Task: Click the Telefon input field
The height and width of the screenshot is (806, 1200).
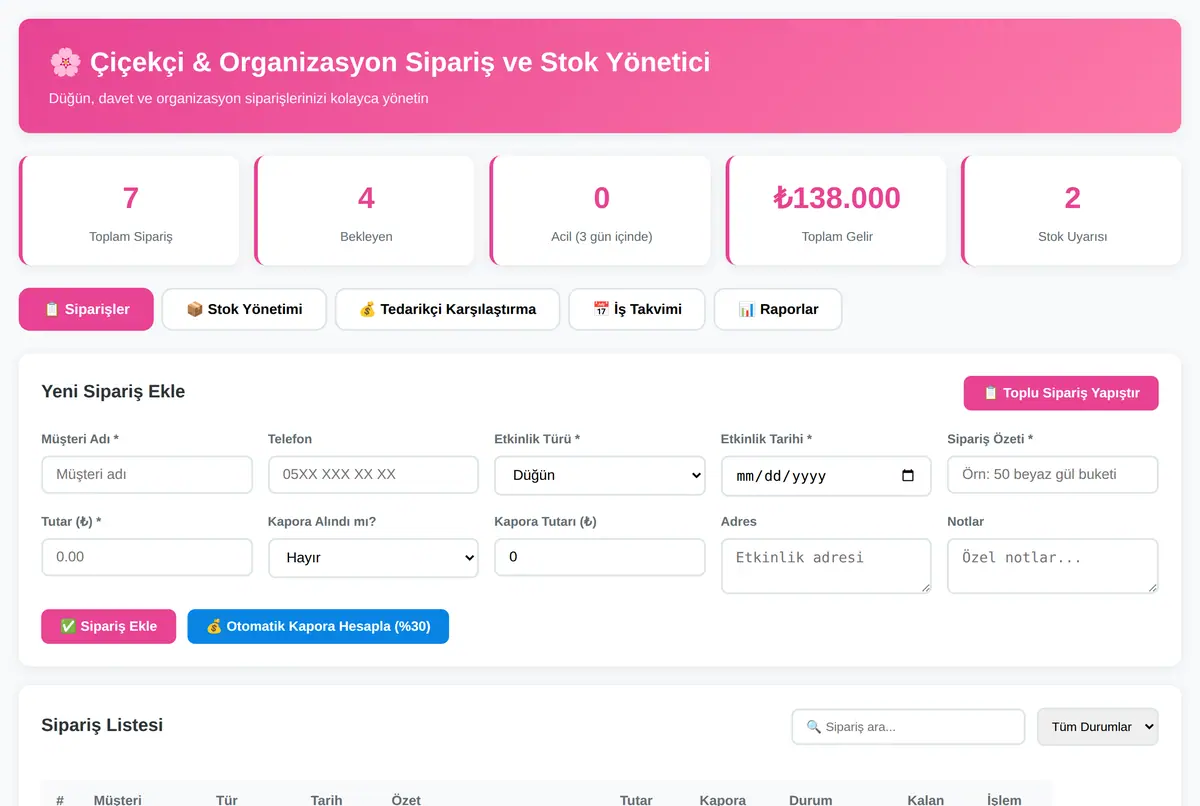Action: (x=373, y=475)
